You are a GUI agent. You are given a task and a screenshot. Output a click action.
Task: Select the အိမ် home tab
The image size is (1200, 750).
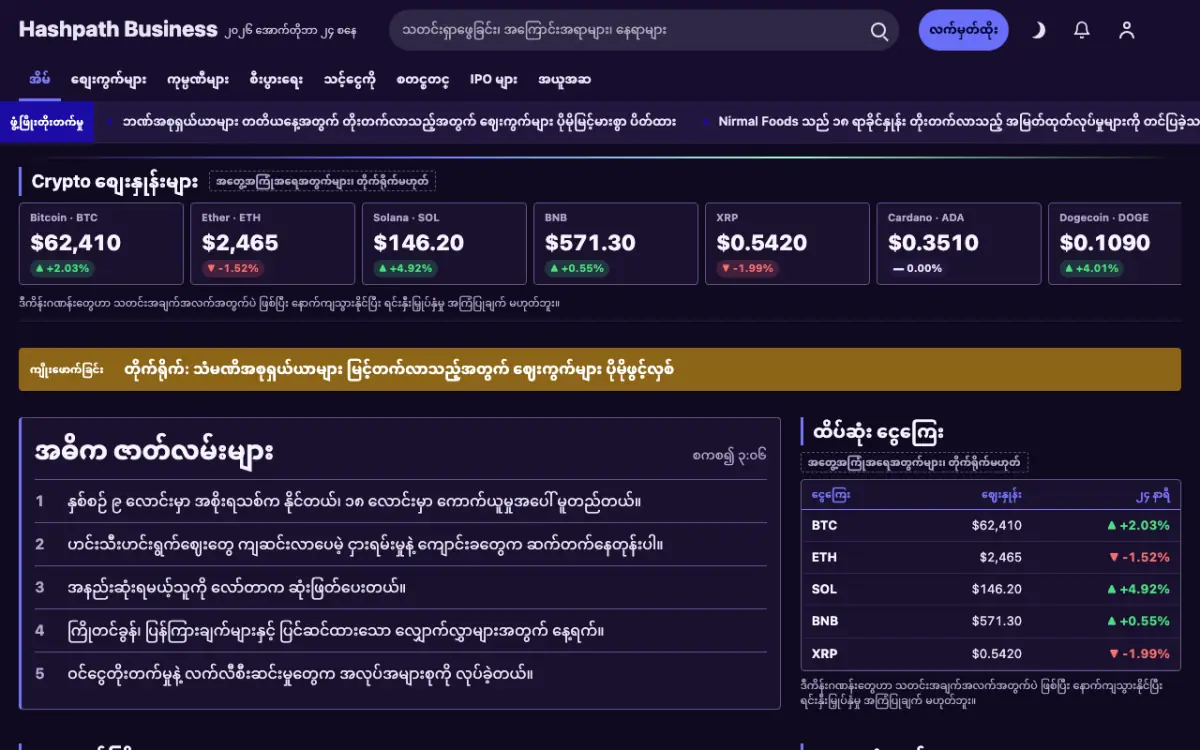click(40, 80)
